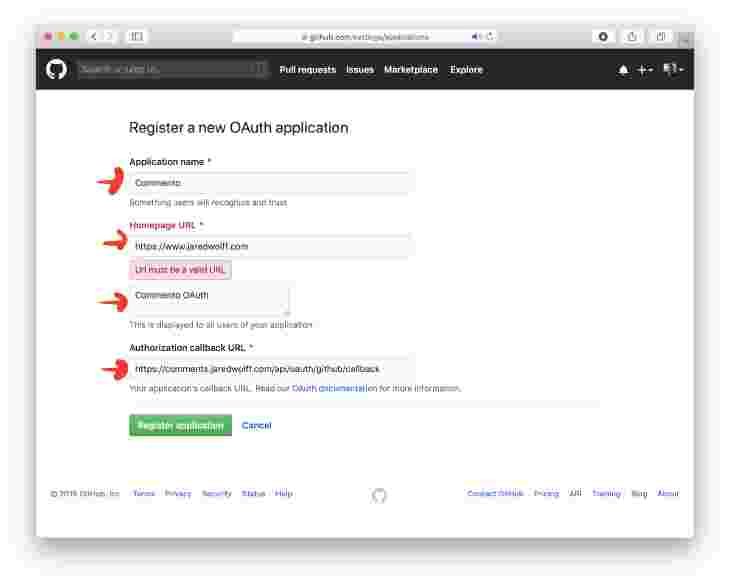Click the Safari share button
Image resolution: width=730 pixels, height=585 pixels.
pos(632,36)
